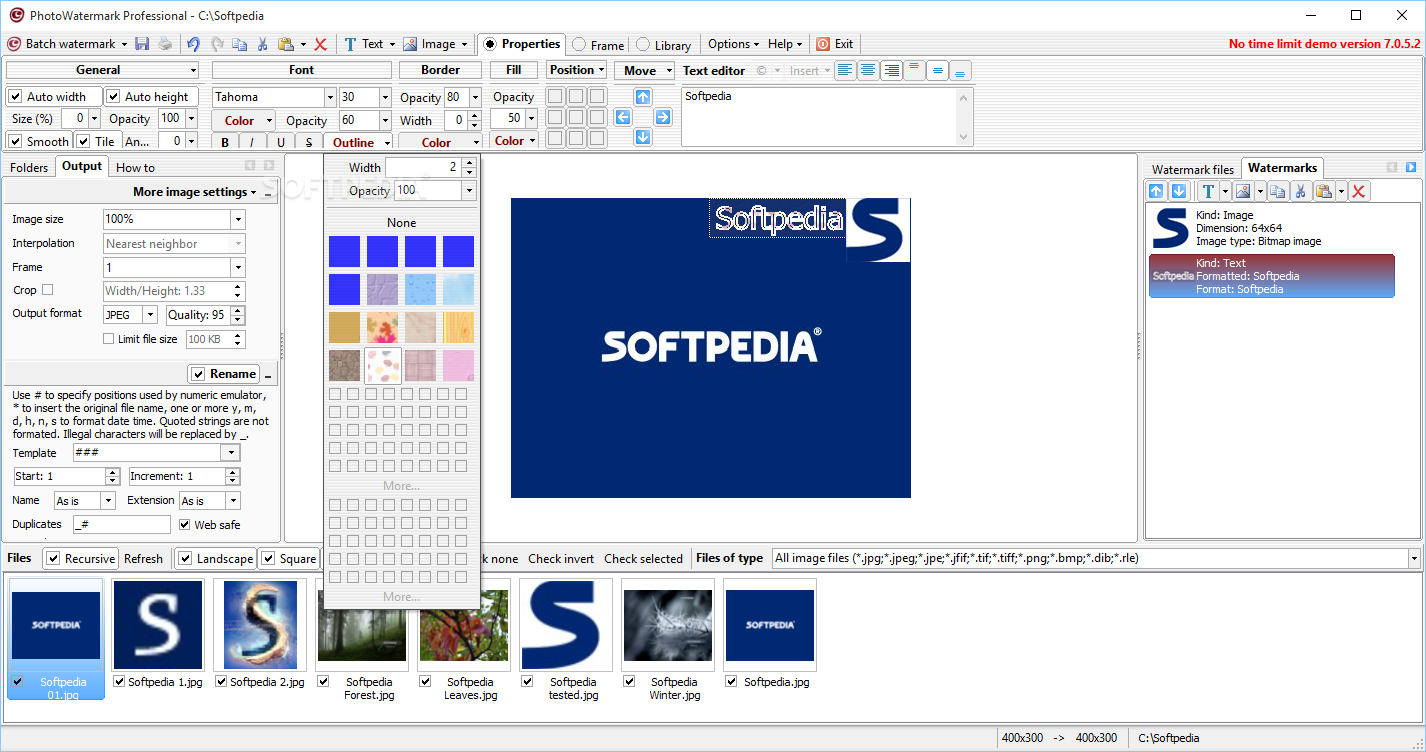1426x752 pixels.
Task: Select None in the outline texture popup
Action: pyautogui.click(x=402, y=223)
